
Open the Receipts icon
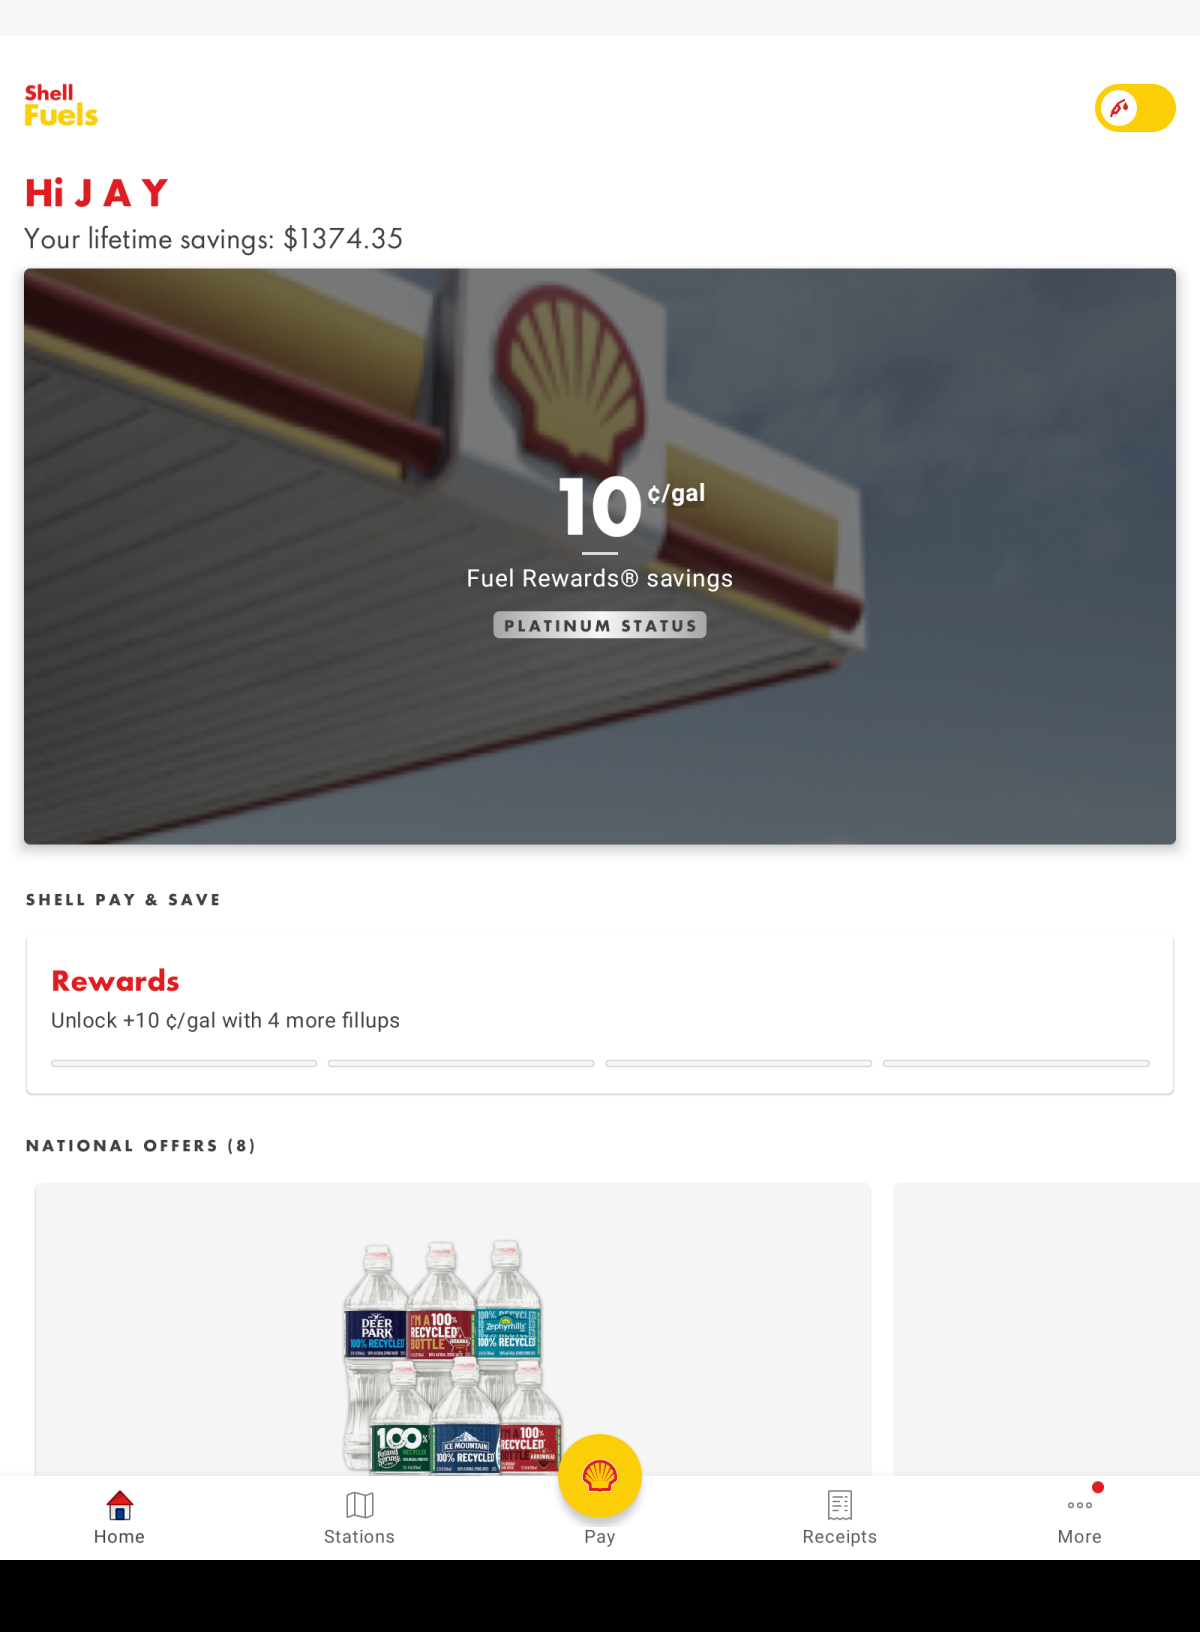pyautogui.click(x=840, y=1505)
